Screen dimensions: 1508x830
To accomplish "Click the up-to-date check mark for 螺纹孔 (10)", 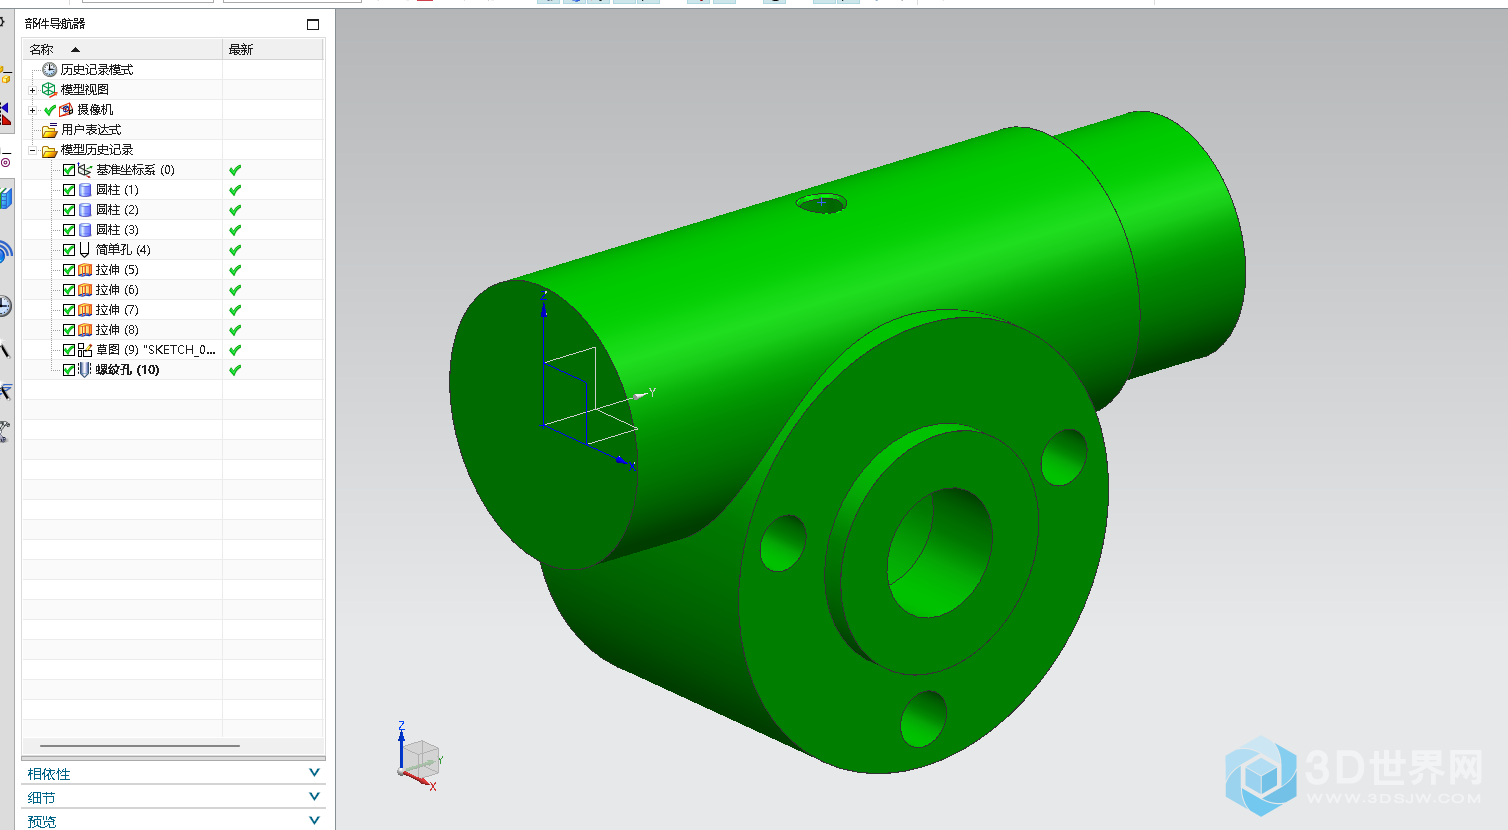I will point(235,370).
